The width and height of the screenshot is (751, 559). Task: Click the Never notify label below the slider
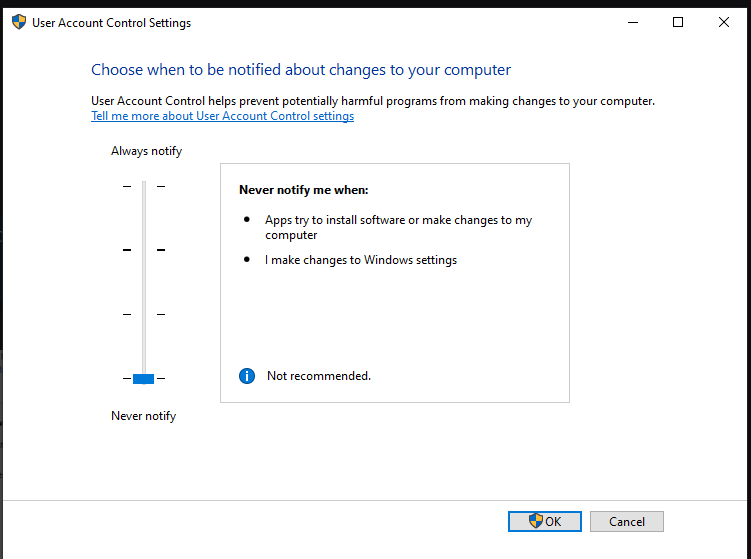point(143,416)
